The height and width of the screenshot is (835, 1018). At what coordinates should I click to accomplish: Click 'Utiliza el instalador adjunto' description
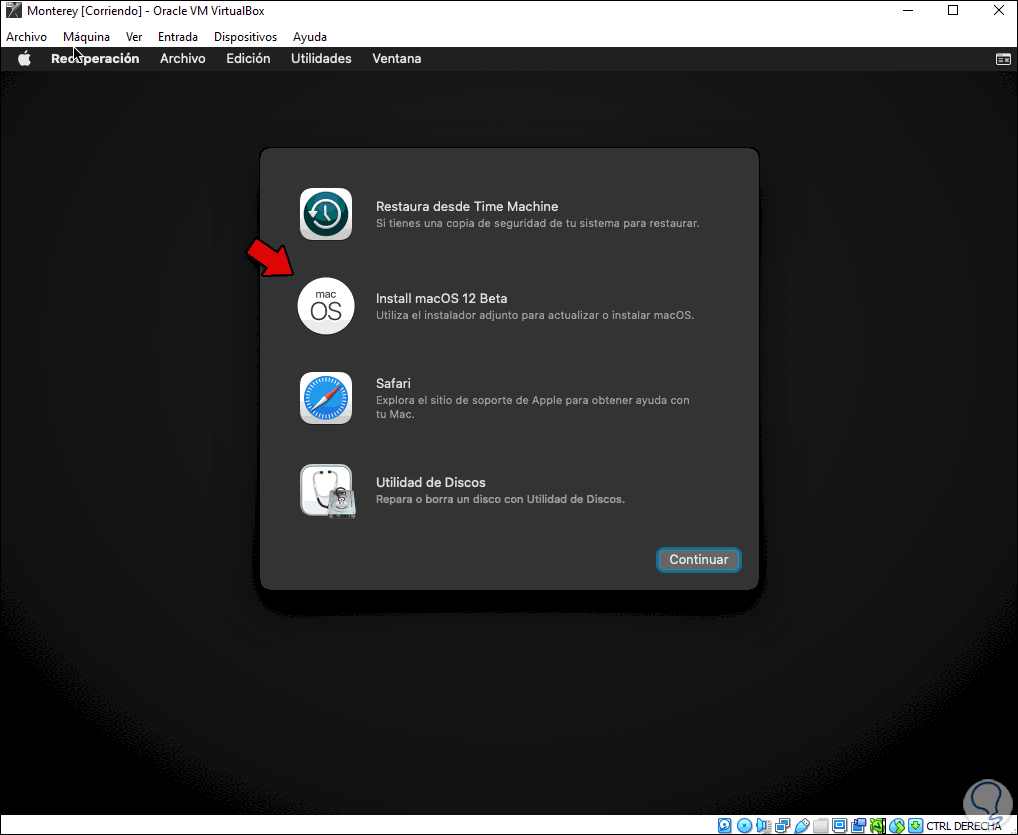click(535, 316)
